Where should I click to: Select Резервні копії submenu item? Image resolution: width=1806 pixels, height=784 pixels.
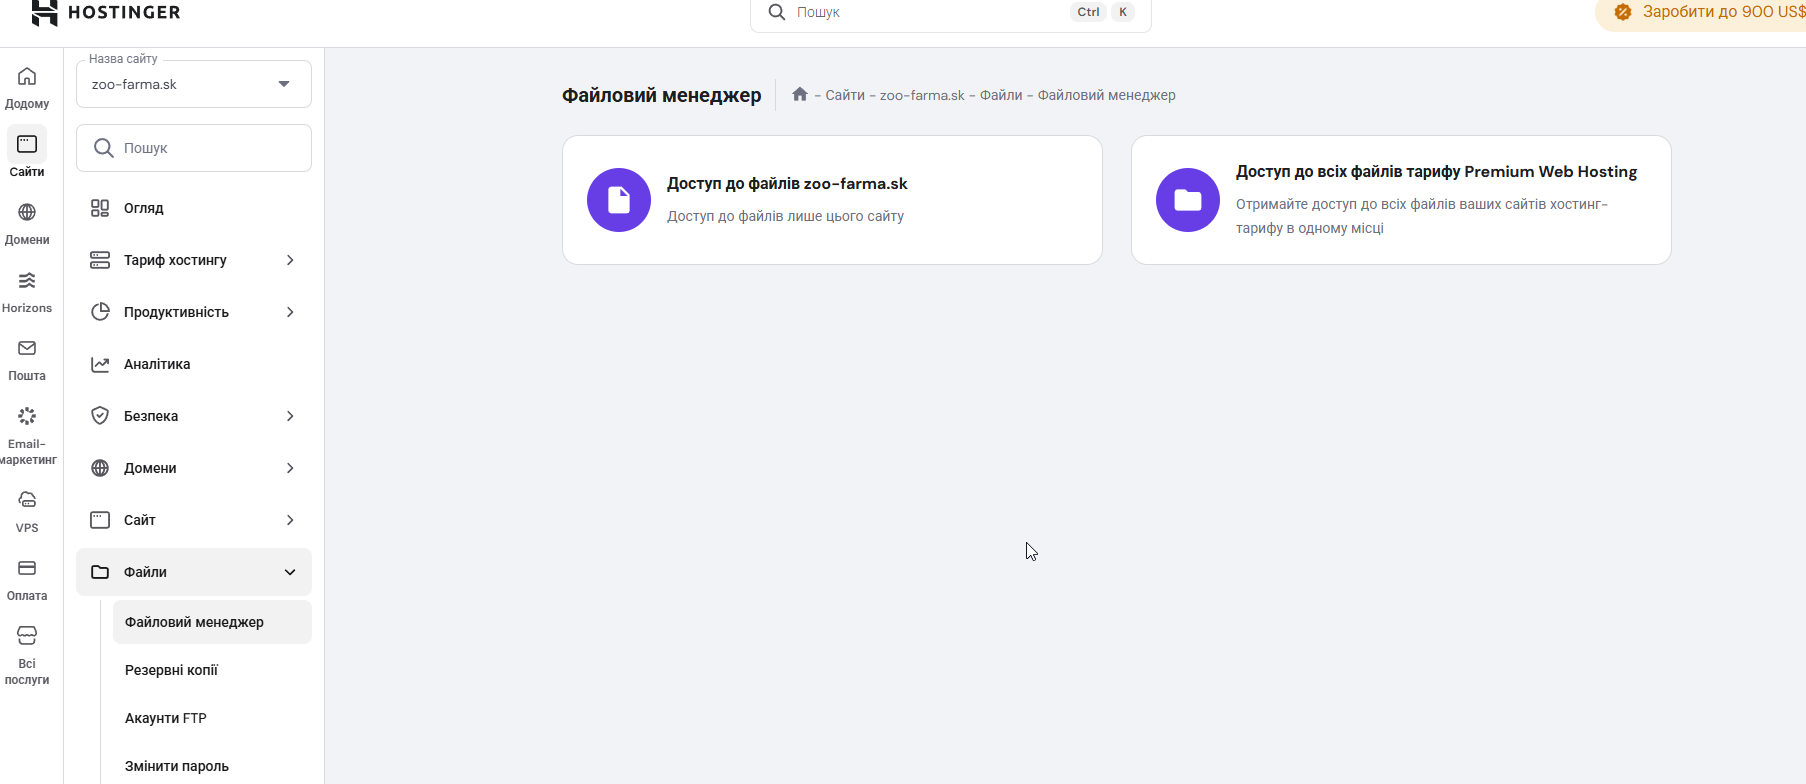(x=212, y=670)
